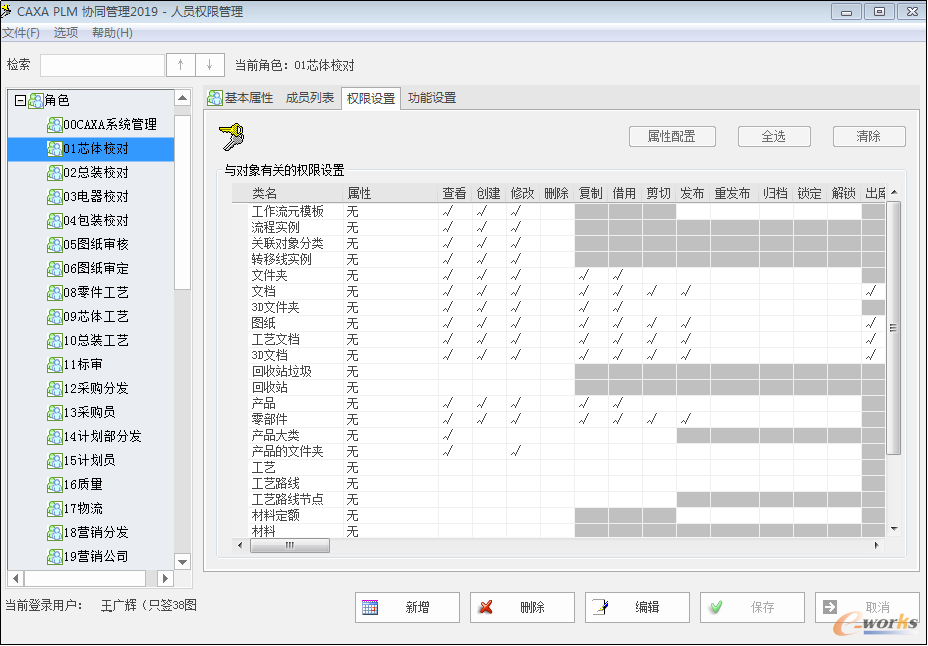Click the 10总装工艺 role icon
Screen dimensions: 928x646
(x=54, y=341)
